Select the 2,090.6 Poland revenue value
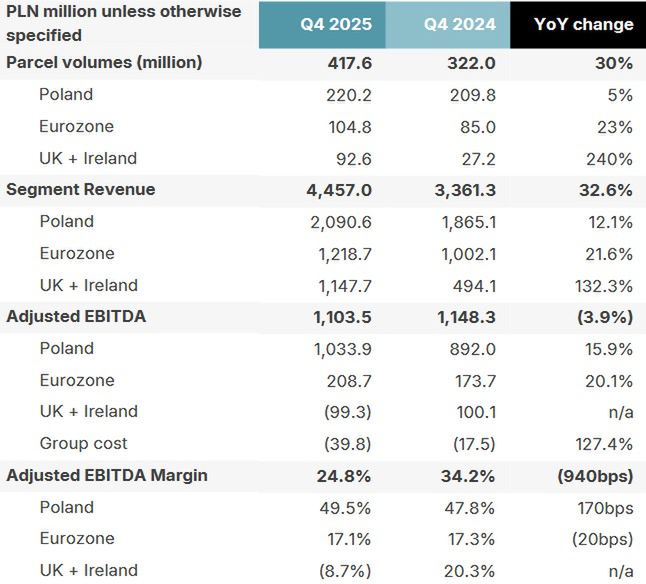 (x=343, y=222)
